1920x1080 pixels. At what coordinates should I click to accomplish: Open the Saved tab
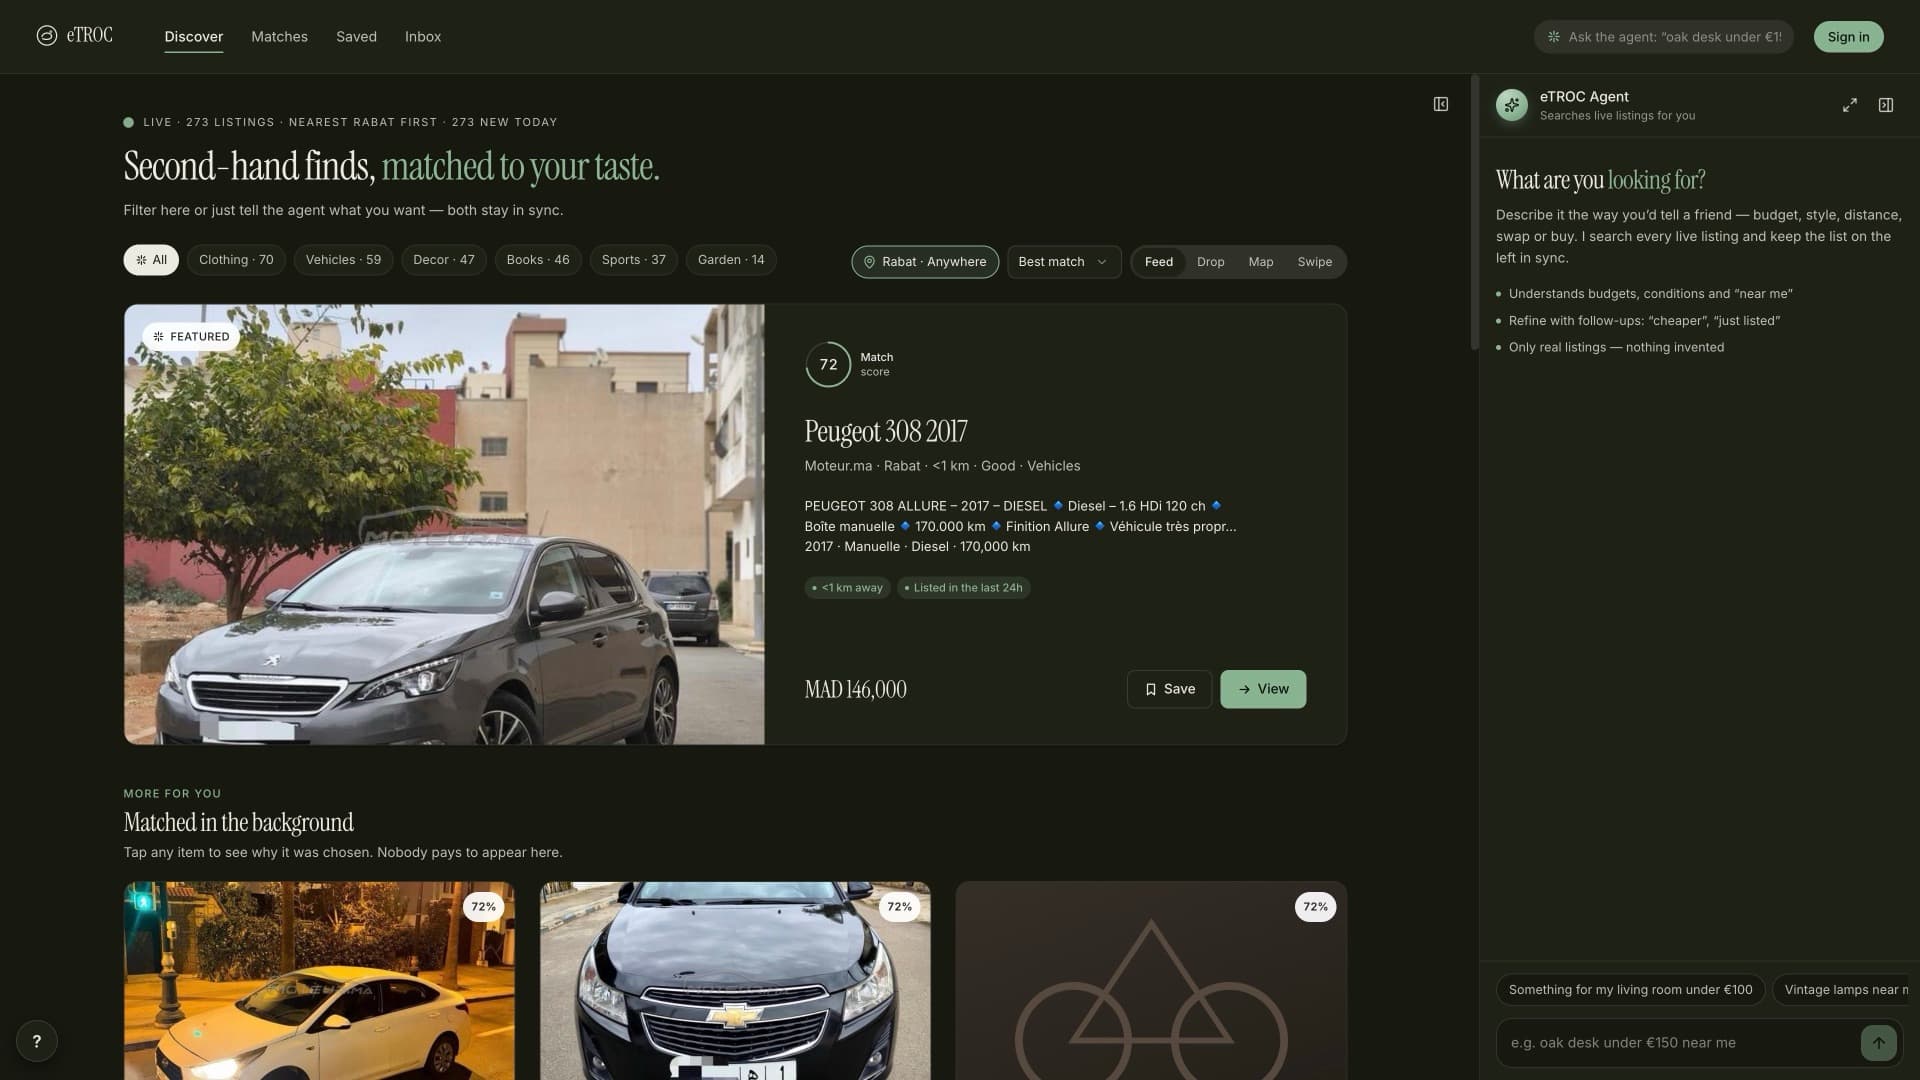[x=356, y=36]
